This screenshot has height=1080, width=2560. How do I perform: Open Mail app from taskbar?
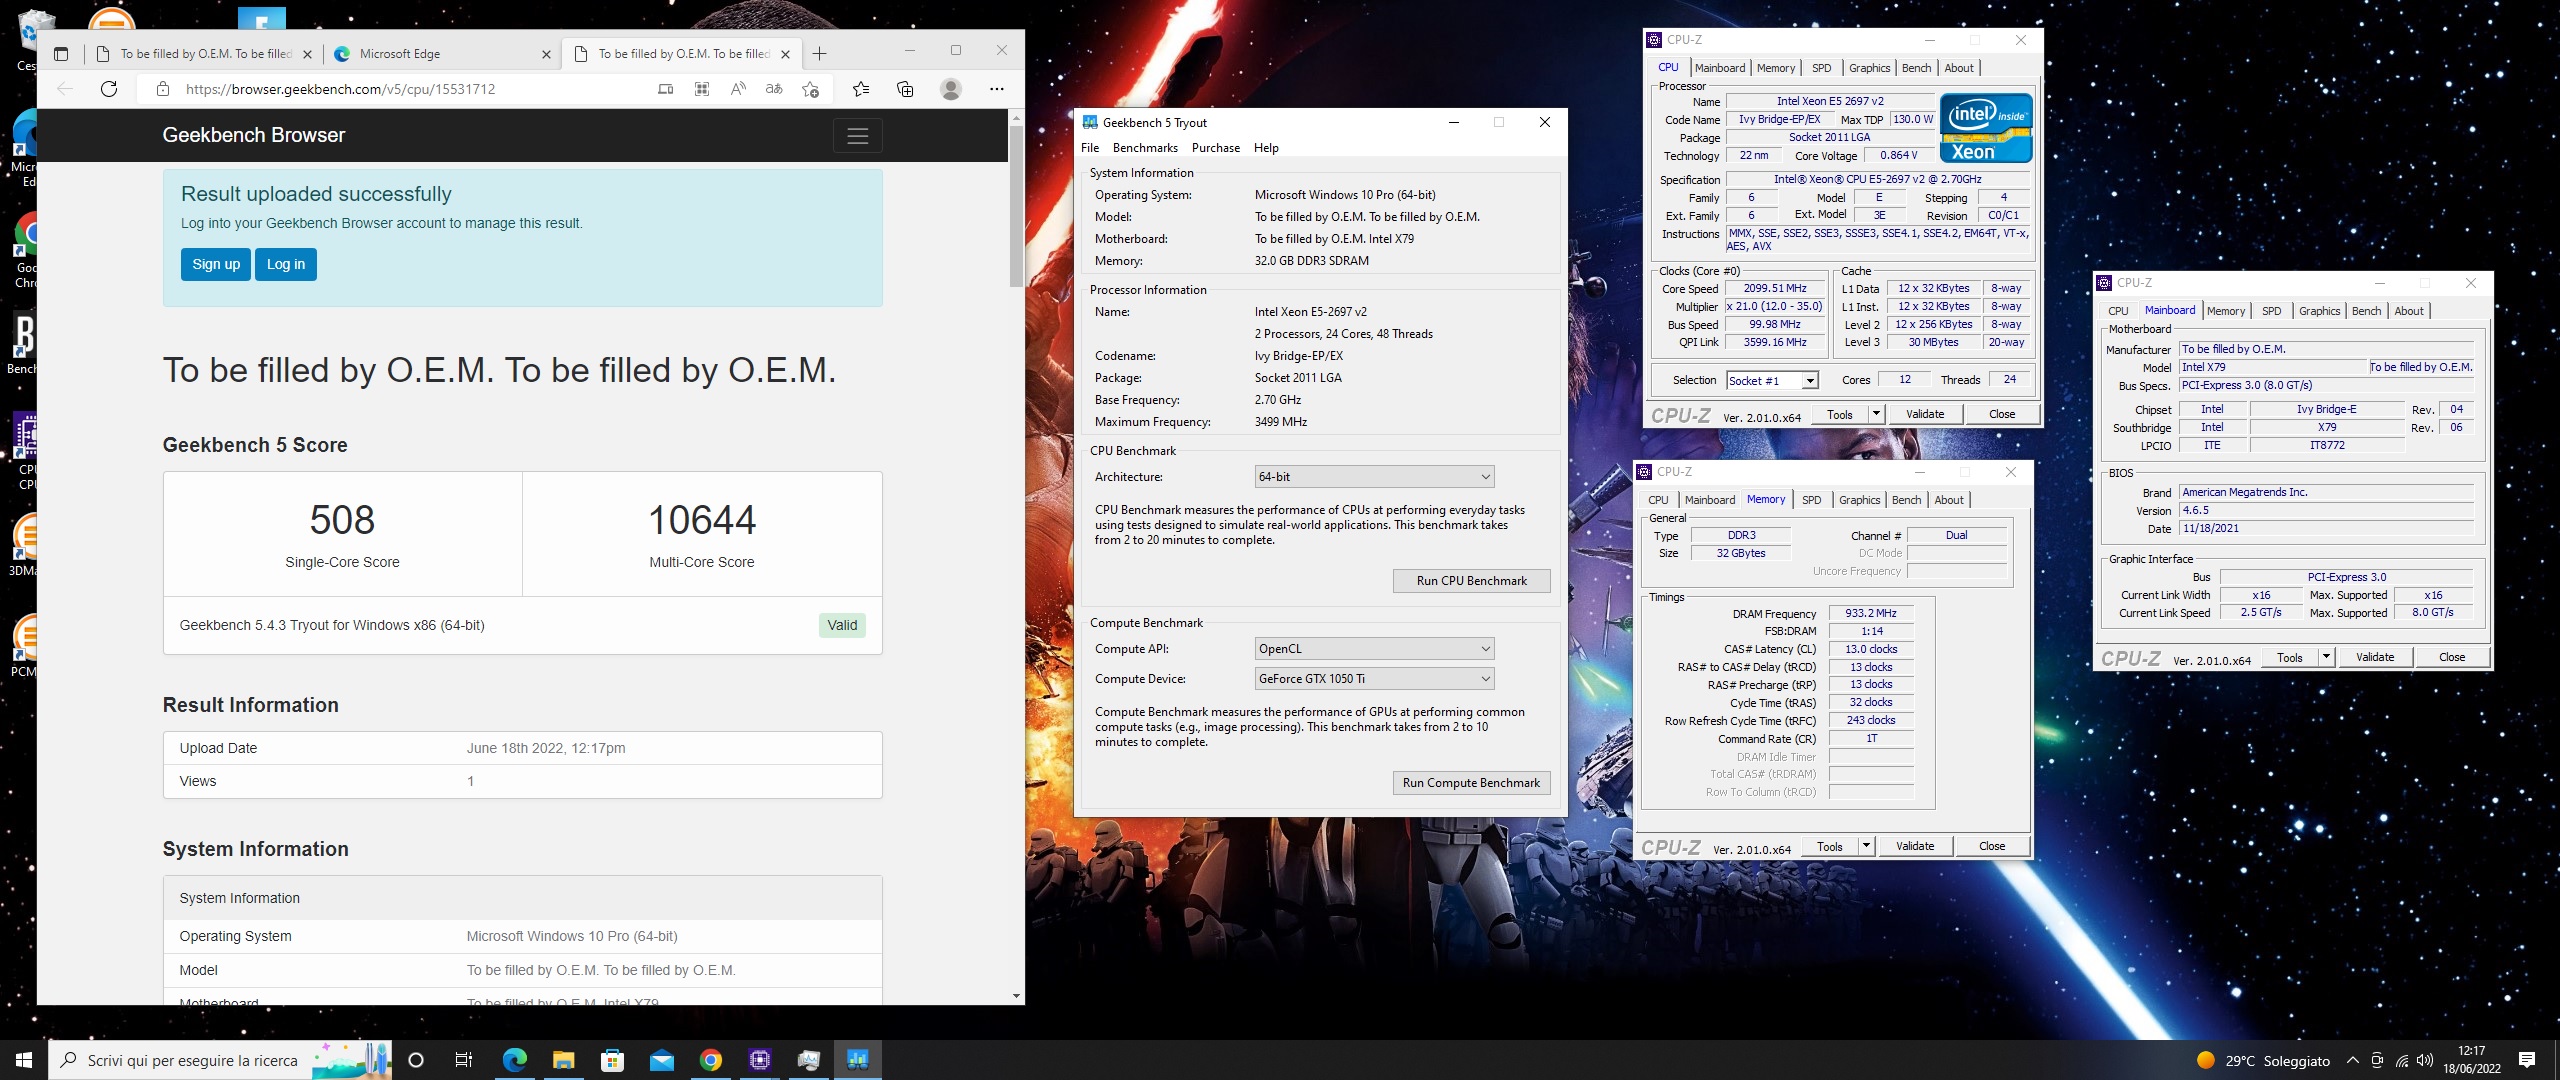tap(662, 1060)
